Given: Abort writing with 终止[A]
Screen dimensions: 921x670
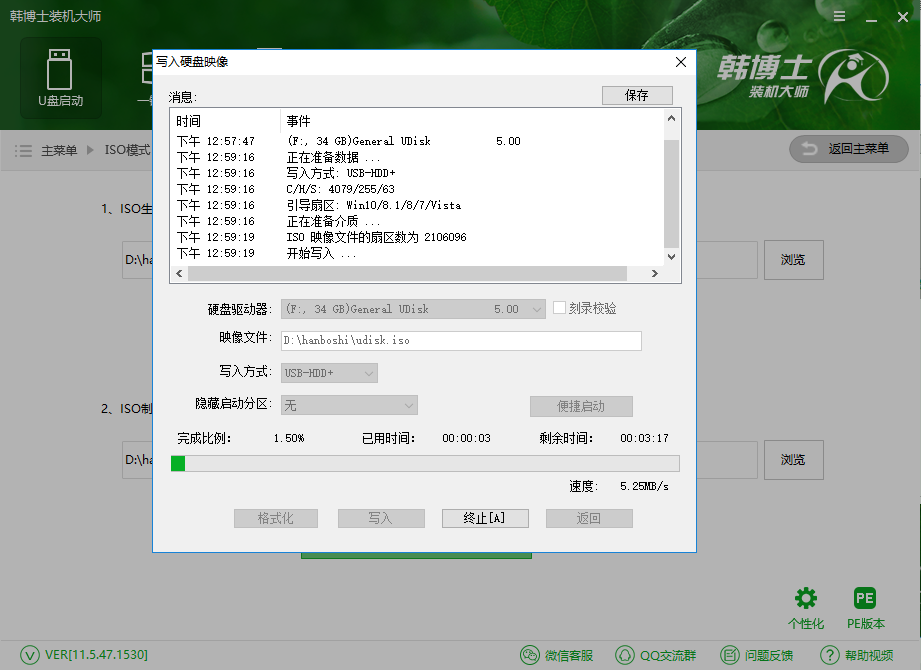Looking at the screenshot, I should point(485,518).
